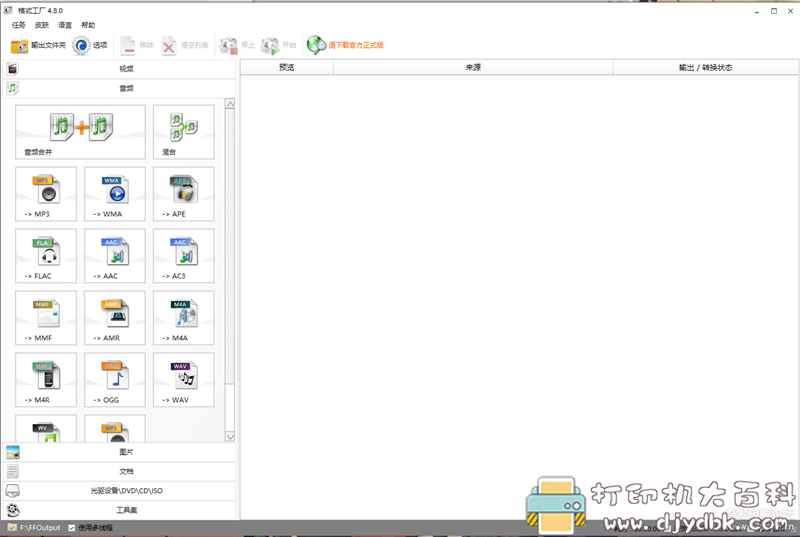Choose the -> AC3 conversion icon
The width and height of the screenshot is (800, 537).
184,256
